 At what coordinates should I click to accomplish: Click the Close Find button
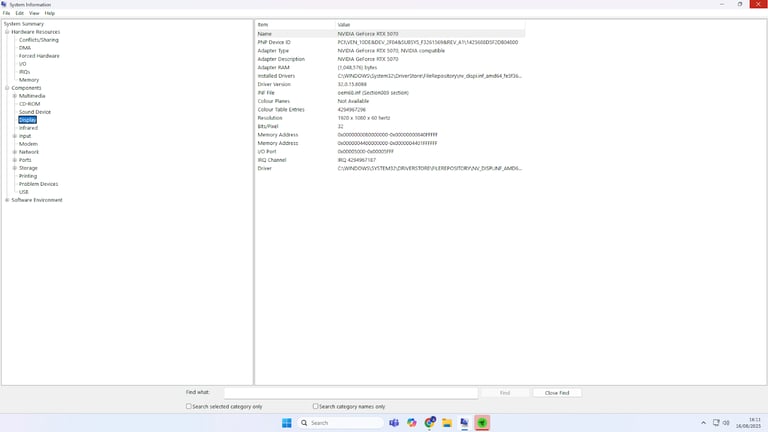click(x=557, y=393)
